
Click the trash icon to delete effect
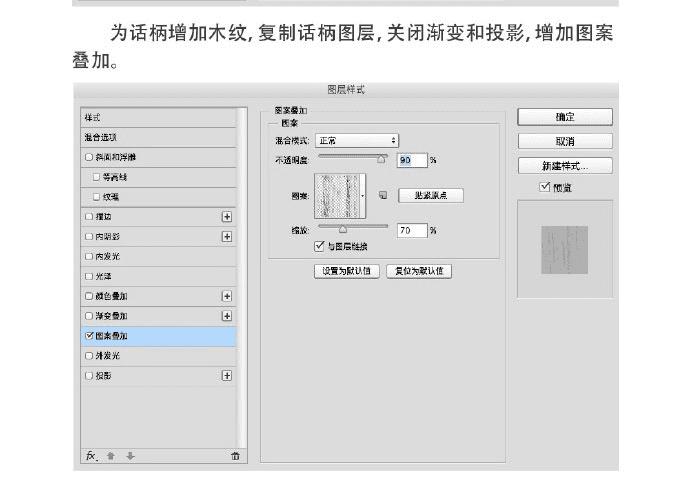[x=235, y=456]
